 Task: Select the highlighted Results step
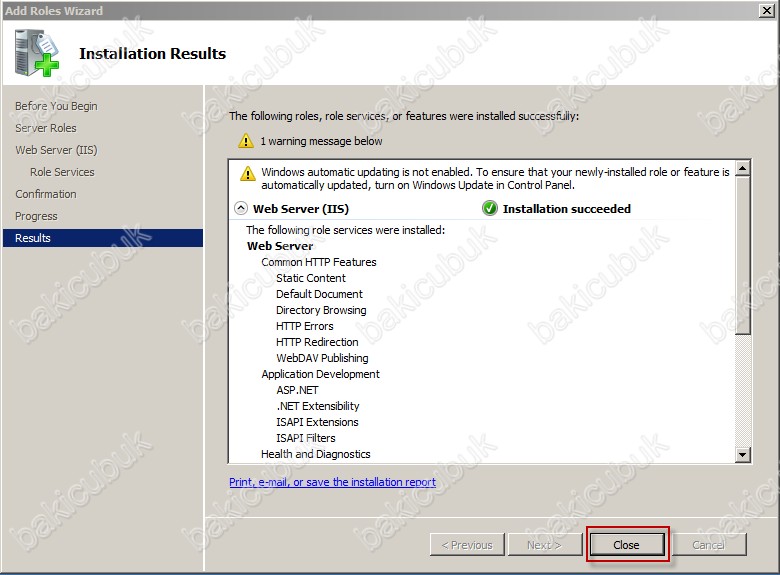[x=103, y=238]
